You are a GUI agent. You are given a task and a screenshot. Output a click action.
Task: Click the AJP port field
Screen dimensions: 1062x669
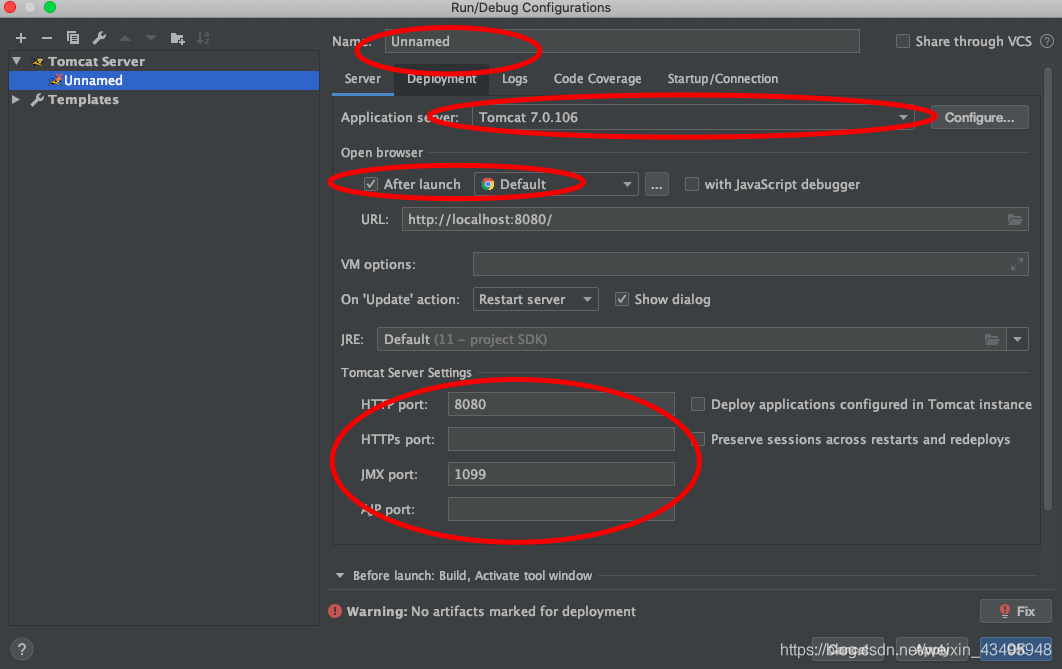pyautogui.click(x=561, y=509)
